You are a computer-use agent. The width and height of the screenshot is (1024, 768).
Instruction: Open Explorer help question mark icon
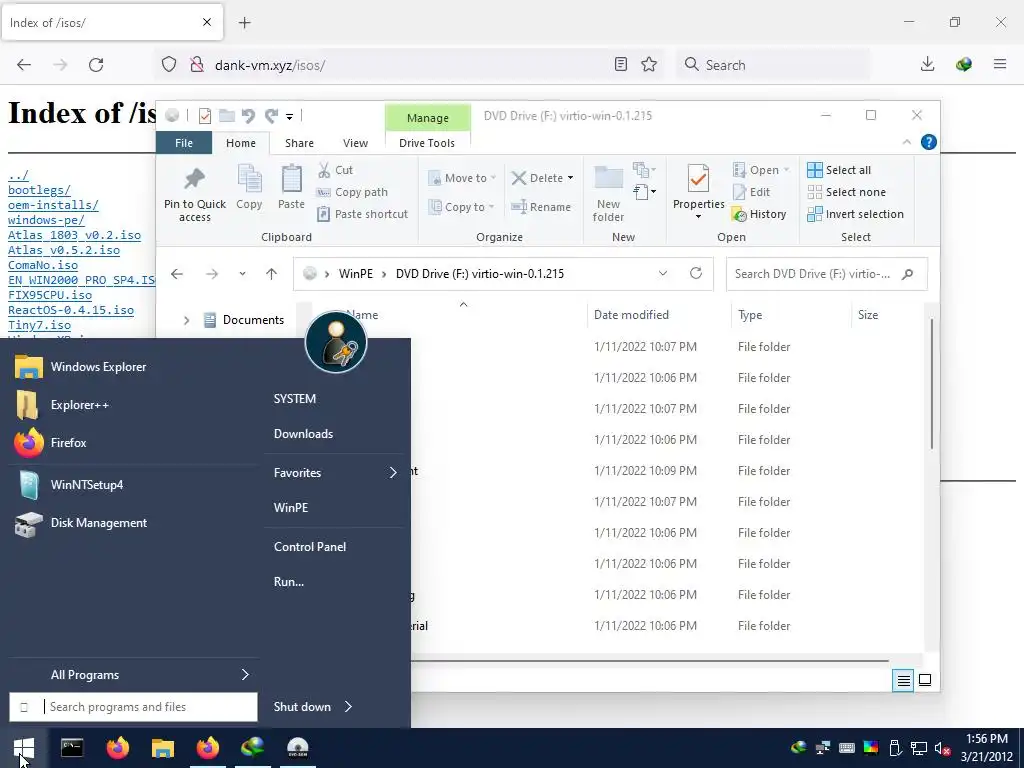[928, 142]
